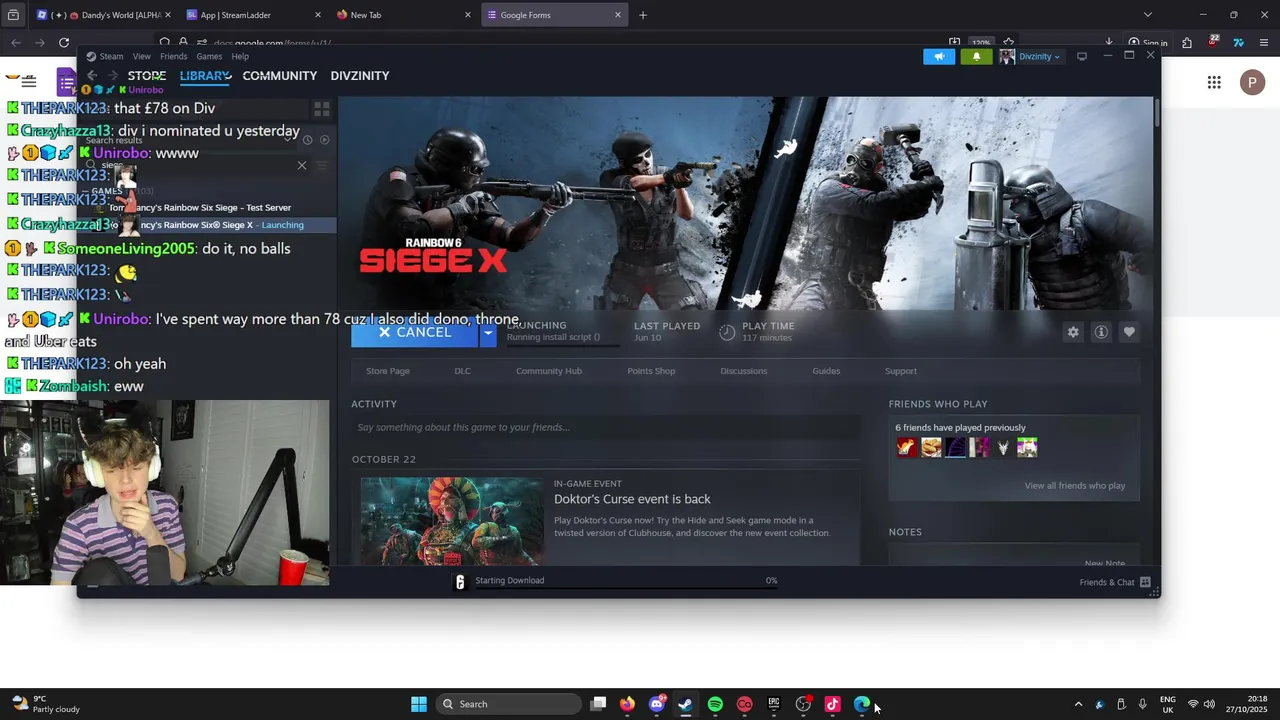The width and height of the screenshot is (1280, 720).
Task: Switch Steam to Big Picture mode
Action: coord(1082,57)
